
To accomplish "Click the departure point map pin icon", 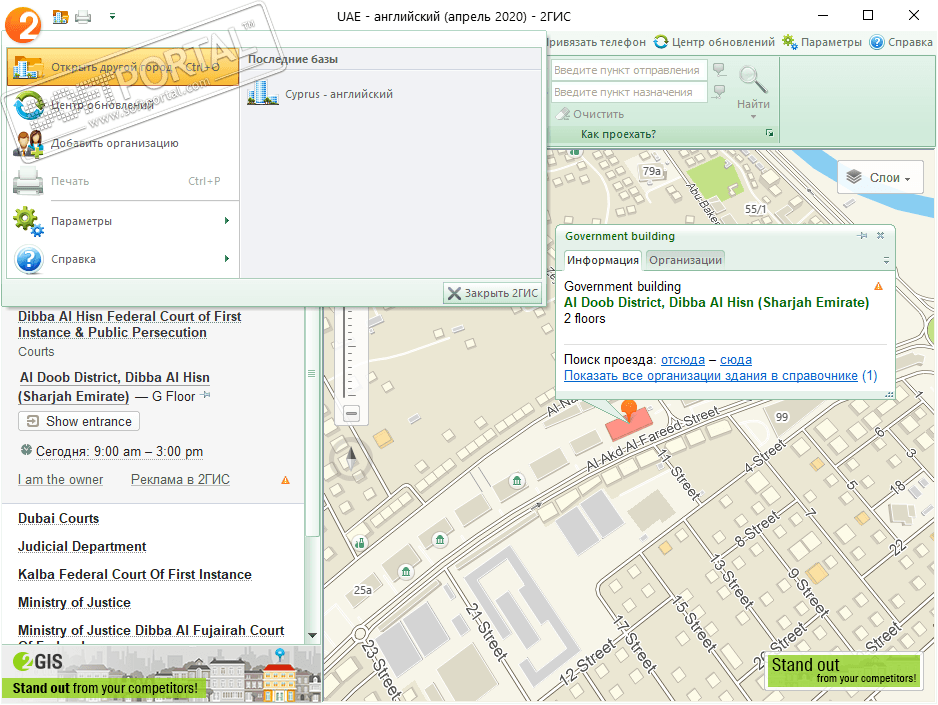I will 720,70.
